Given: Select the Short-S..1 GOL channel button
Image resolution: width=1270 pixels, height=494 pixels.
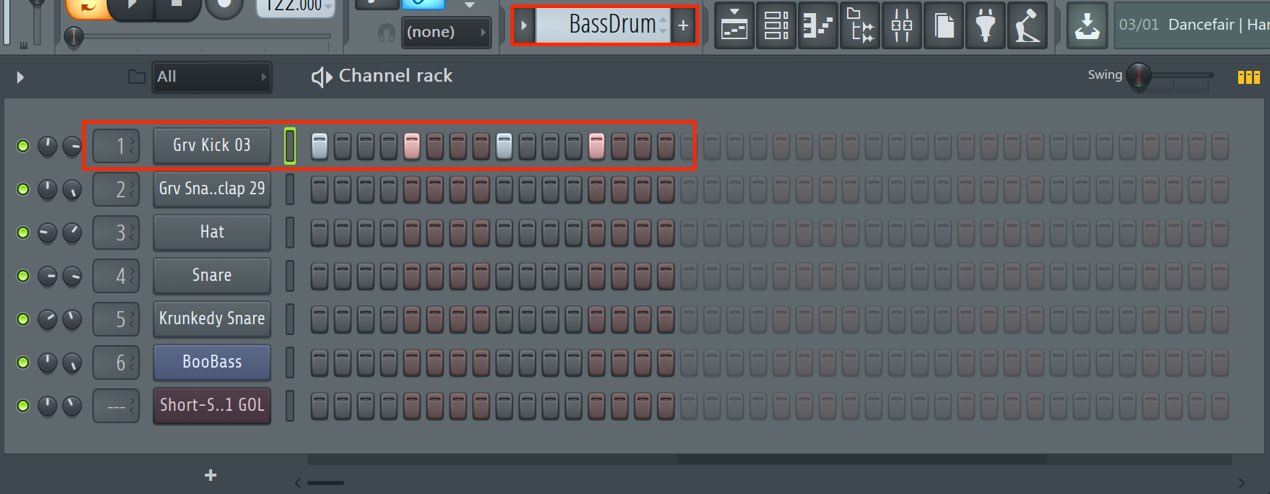Looking at the screenshot, I should click(x=212, y=406).
